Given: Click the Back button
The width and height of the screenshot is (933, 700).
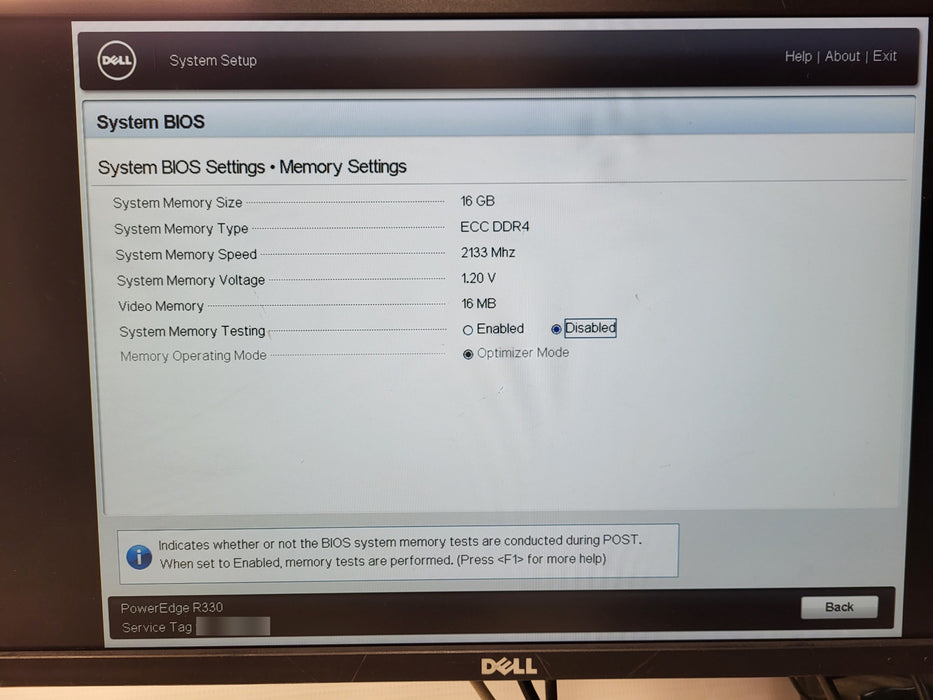Looking at the screenshot, I should tap(839, 607).
